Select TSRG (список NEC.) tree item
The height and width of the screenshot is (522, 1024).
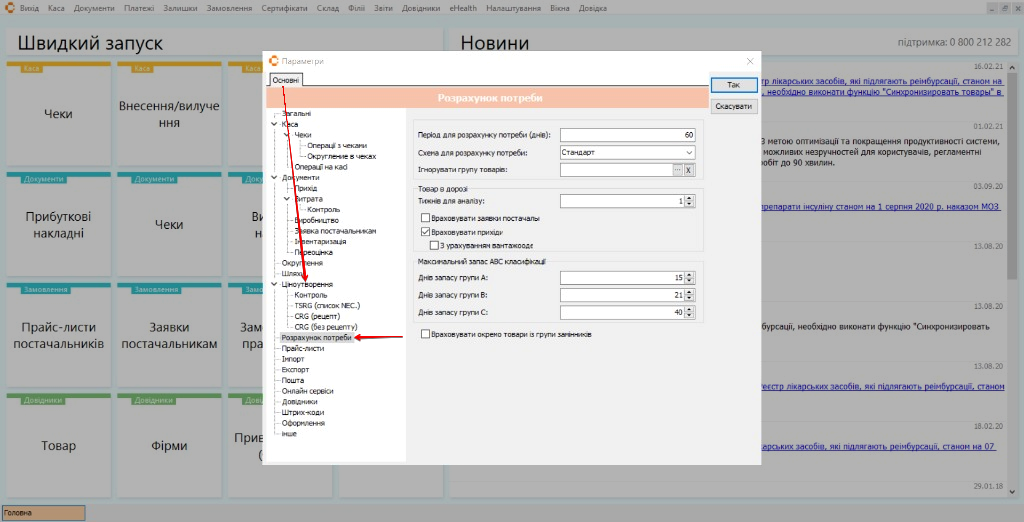(327, 305)
